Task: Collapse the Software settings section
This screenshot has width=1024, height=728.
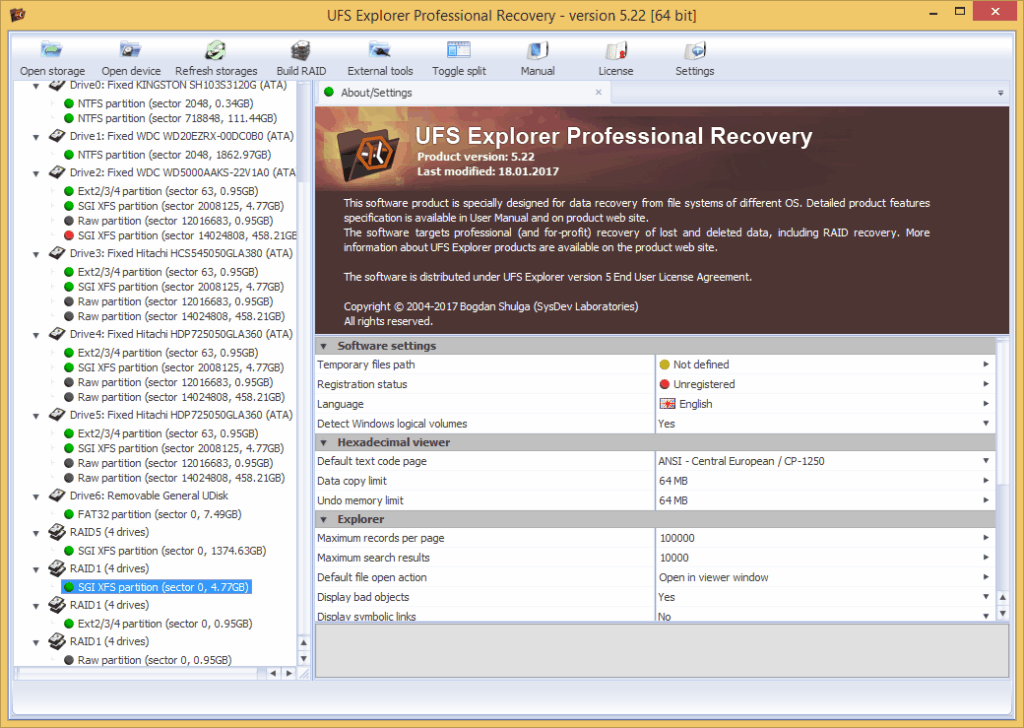Action: [x=323, y=346]
